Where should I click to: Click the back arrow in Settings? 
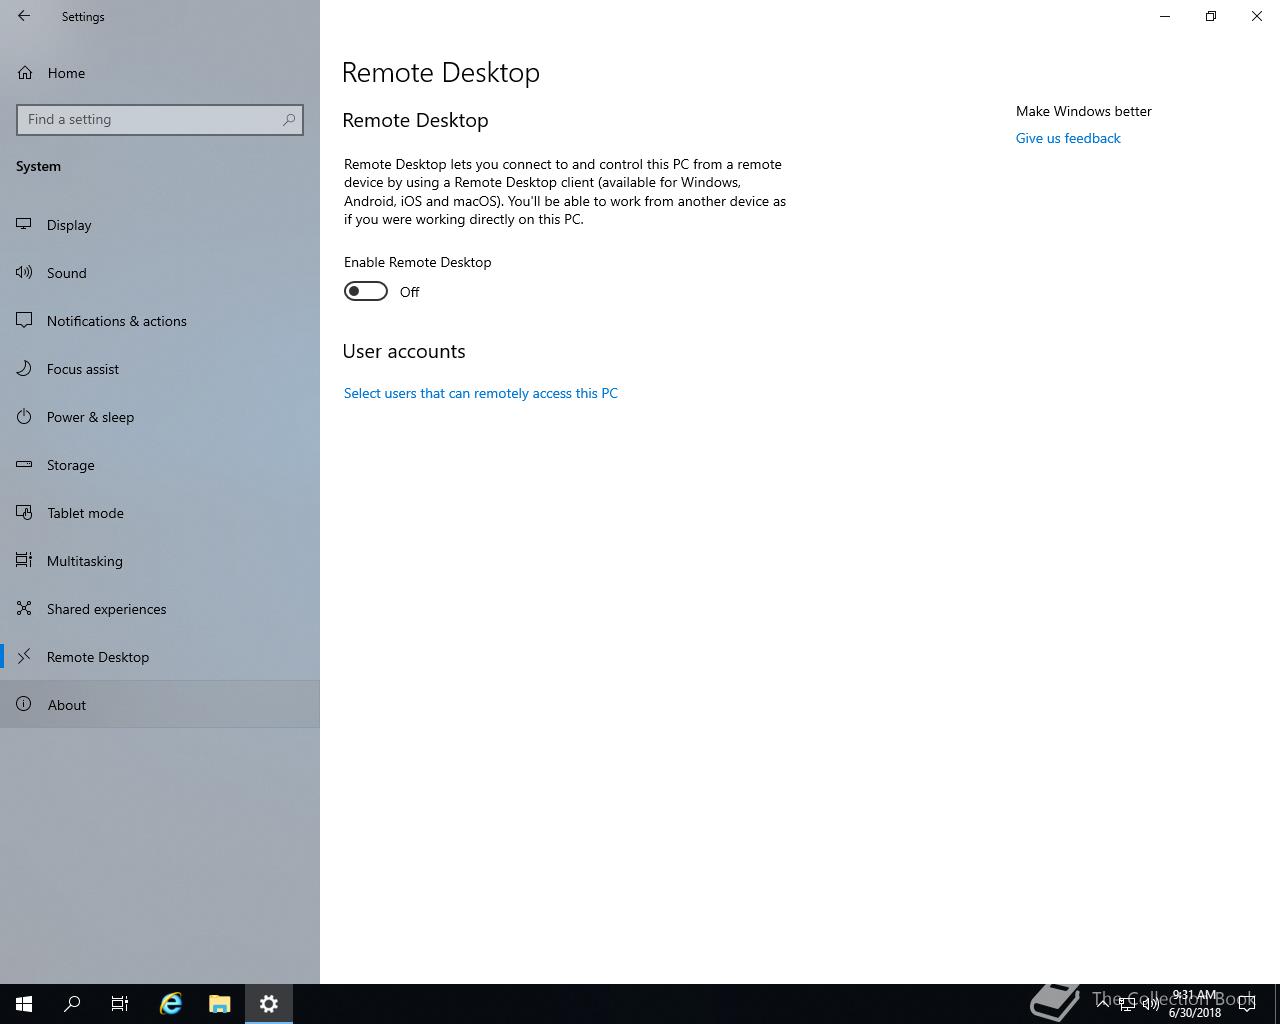point(24,16)
